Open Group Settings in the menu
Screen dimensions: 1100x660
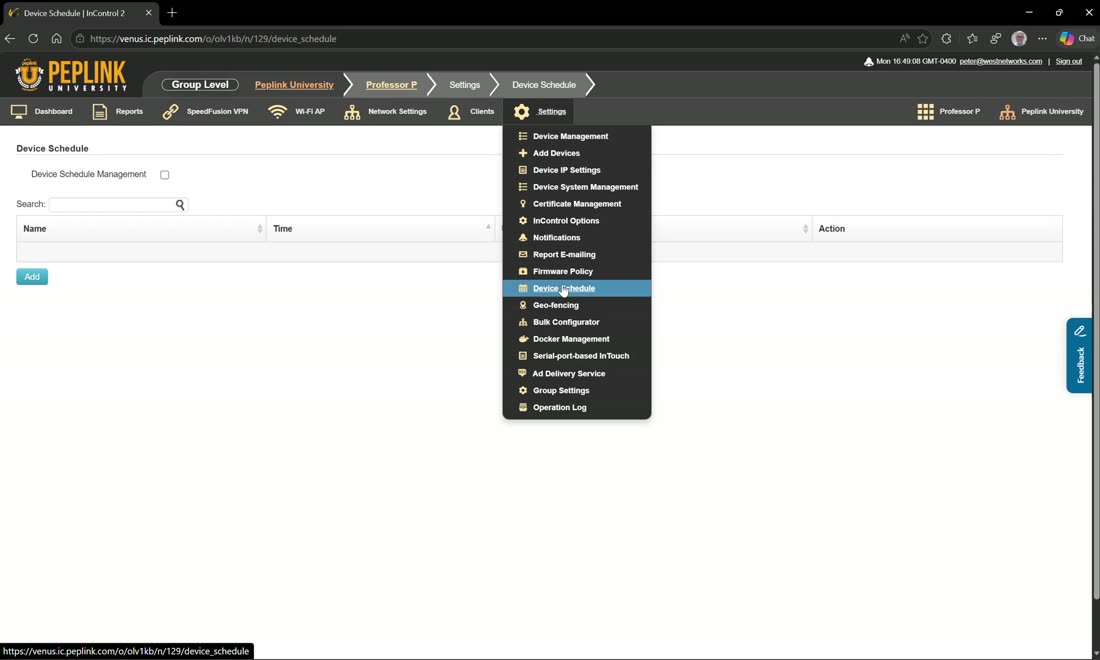click(561, 391)
